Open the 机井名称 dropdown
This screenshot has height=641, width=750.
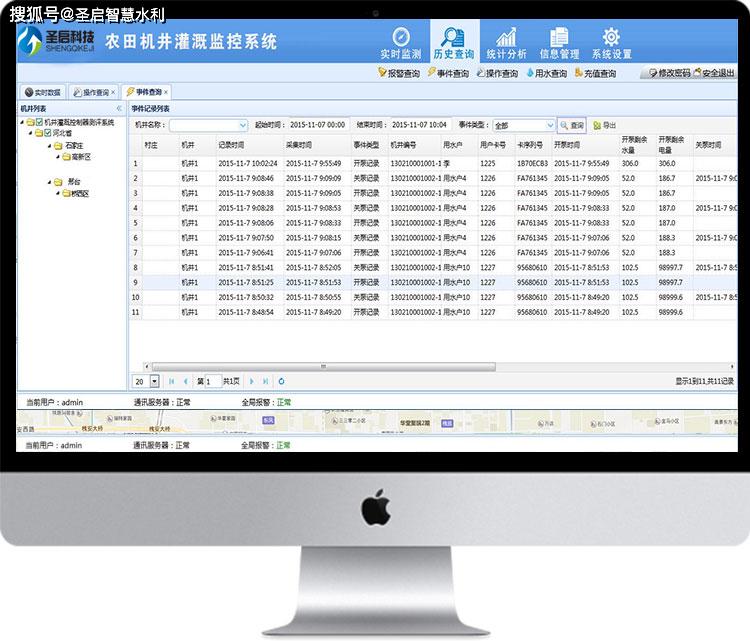tap(243, 125)
